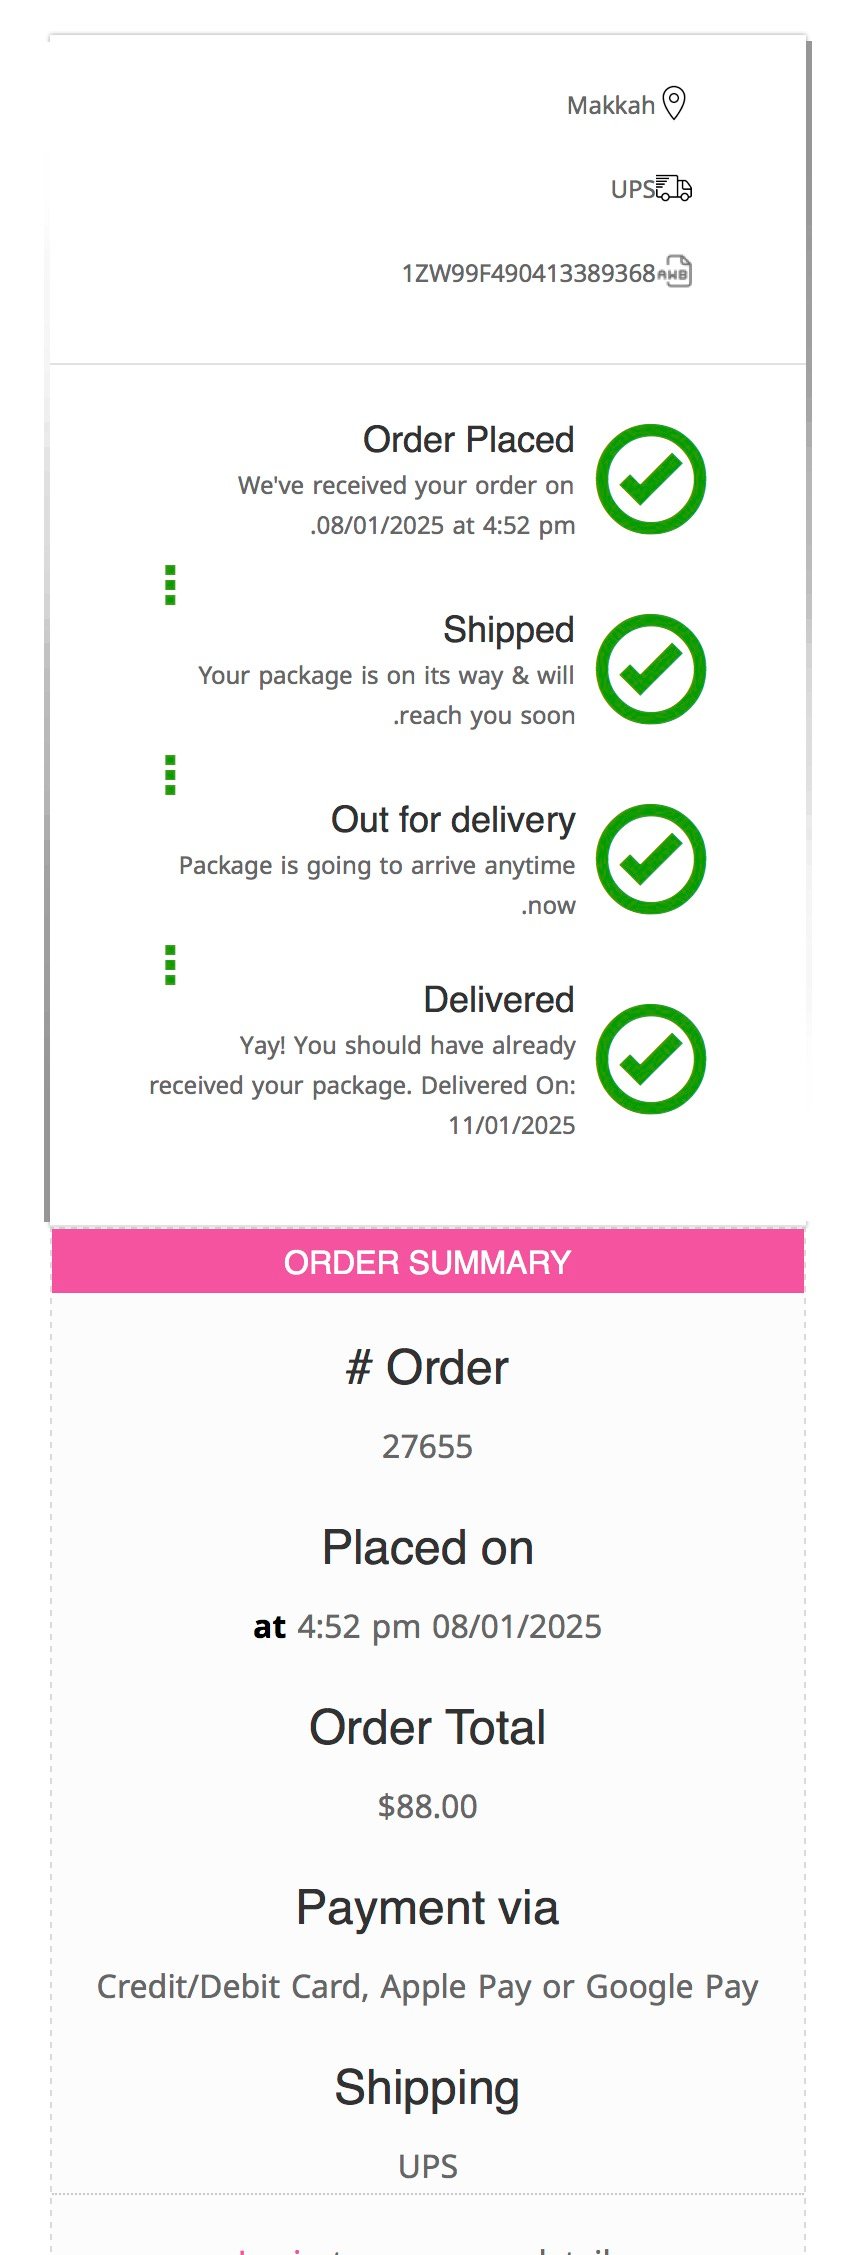Click the tracking number 1ZW99F490413389368
The width and height of the screenshot is (856, 2255).
[528, 273]
